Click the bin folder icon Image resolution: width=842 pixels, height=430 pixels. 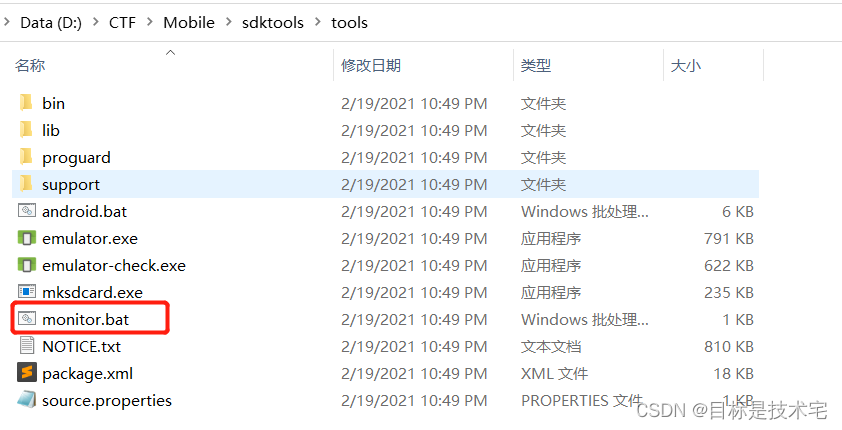click(x=26, y=103)
